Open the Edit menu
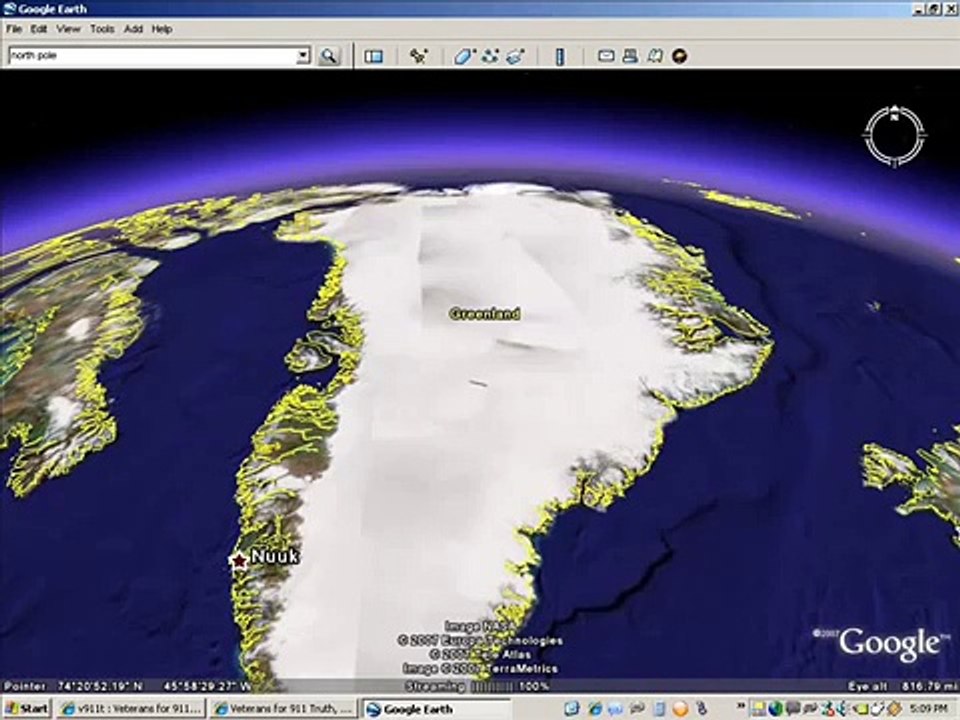This screenshot has height=720, width=960. coord(39,29)
